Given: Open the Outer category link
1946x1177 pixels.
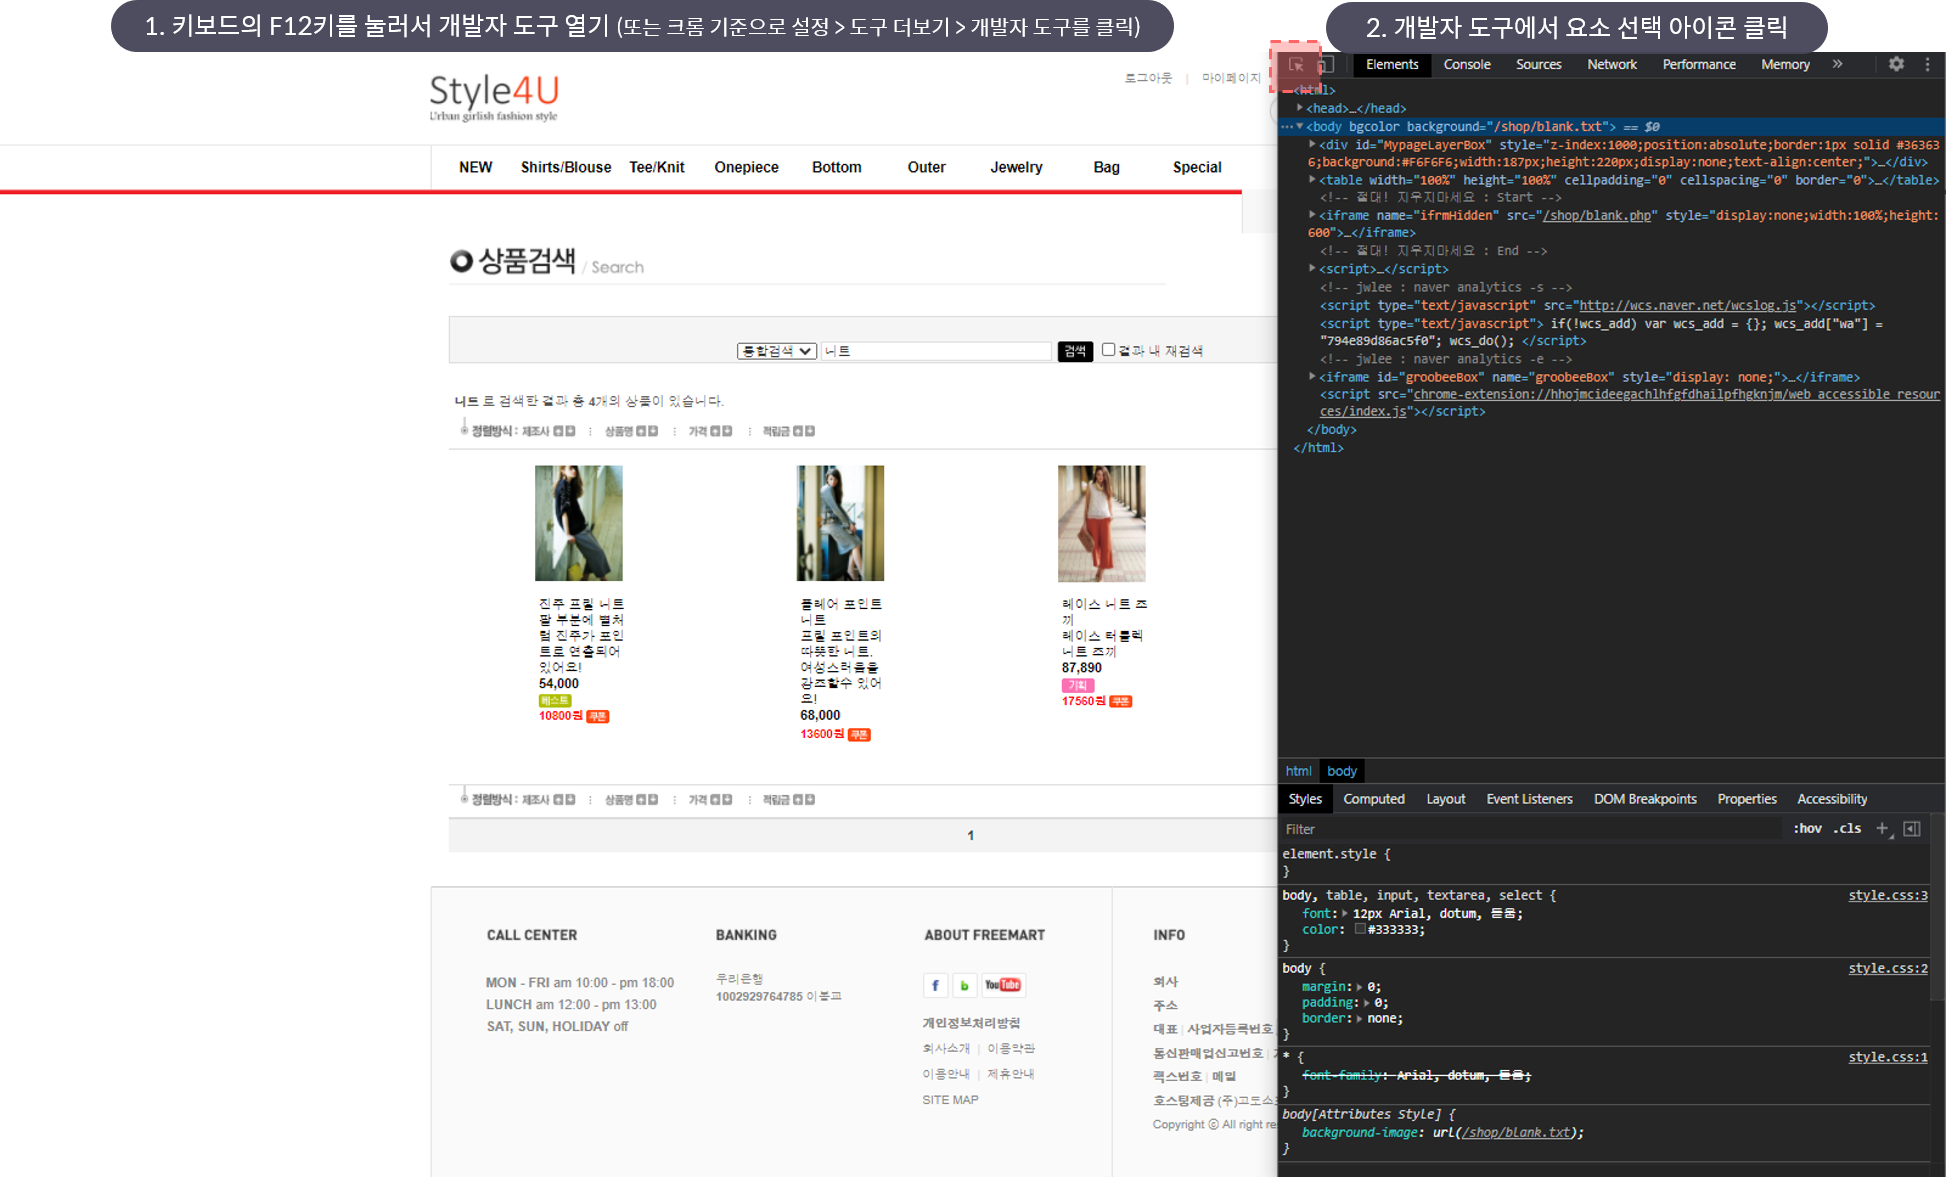Looking at the screenshot, I should [x=926, y=167].
